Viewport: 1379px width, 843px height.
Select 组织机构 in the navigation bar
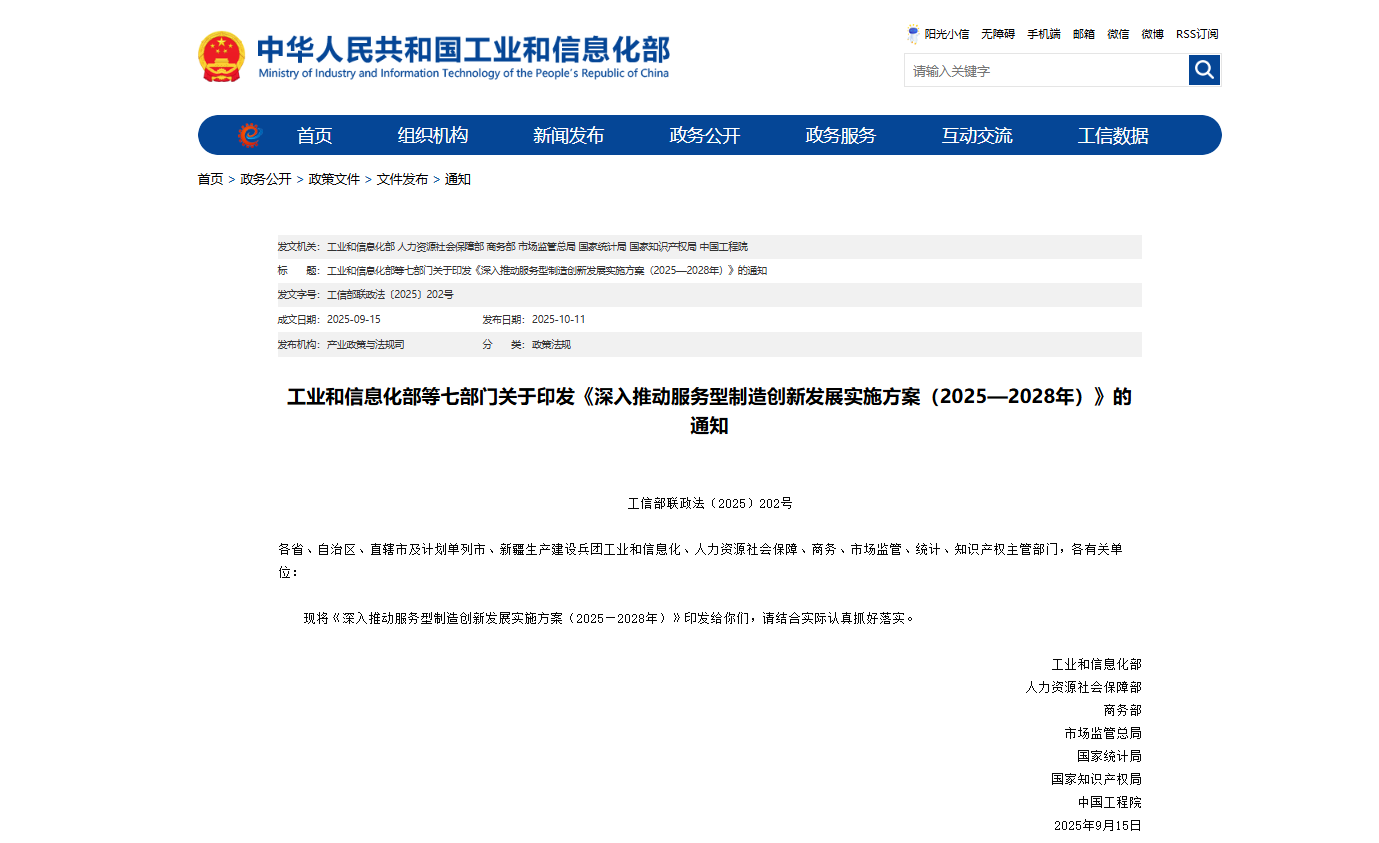[x=432, y=134]
